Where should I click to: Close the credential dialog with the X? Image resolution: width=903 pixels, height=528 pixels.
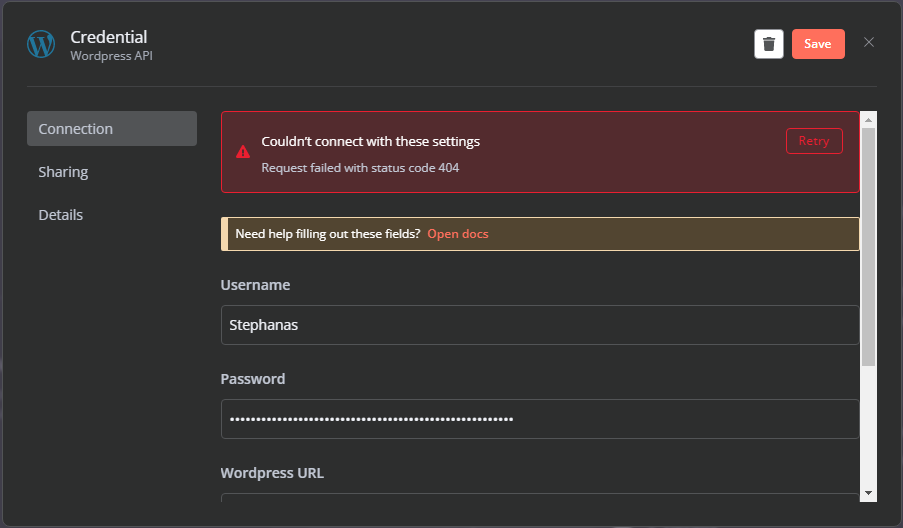868,42
